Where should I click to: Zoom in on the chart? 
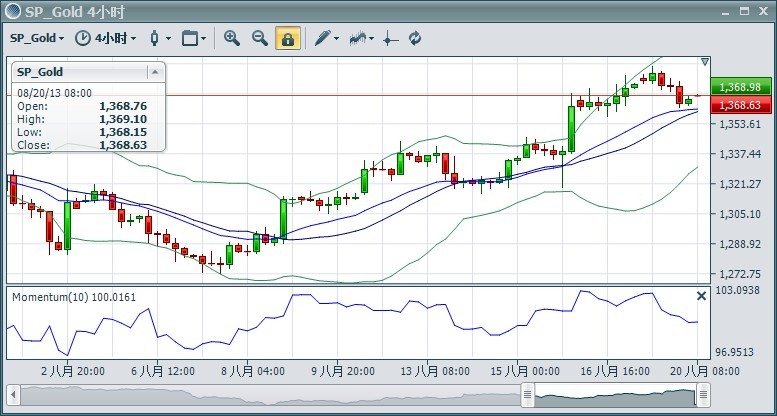[232, 38]
